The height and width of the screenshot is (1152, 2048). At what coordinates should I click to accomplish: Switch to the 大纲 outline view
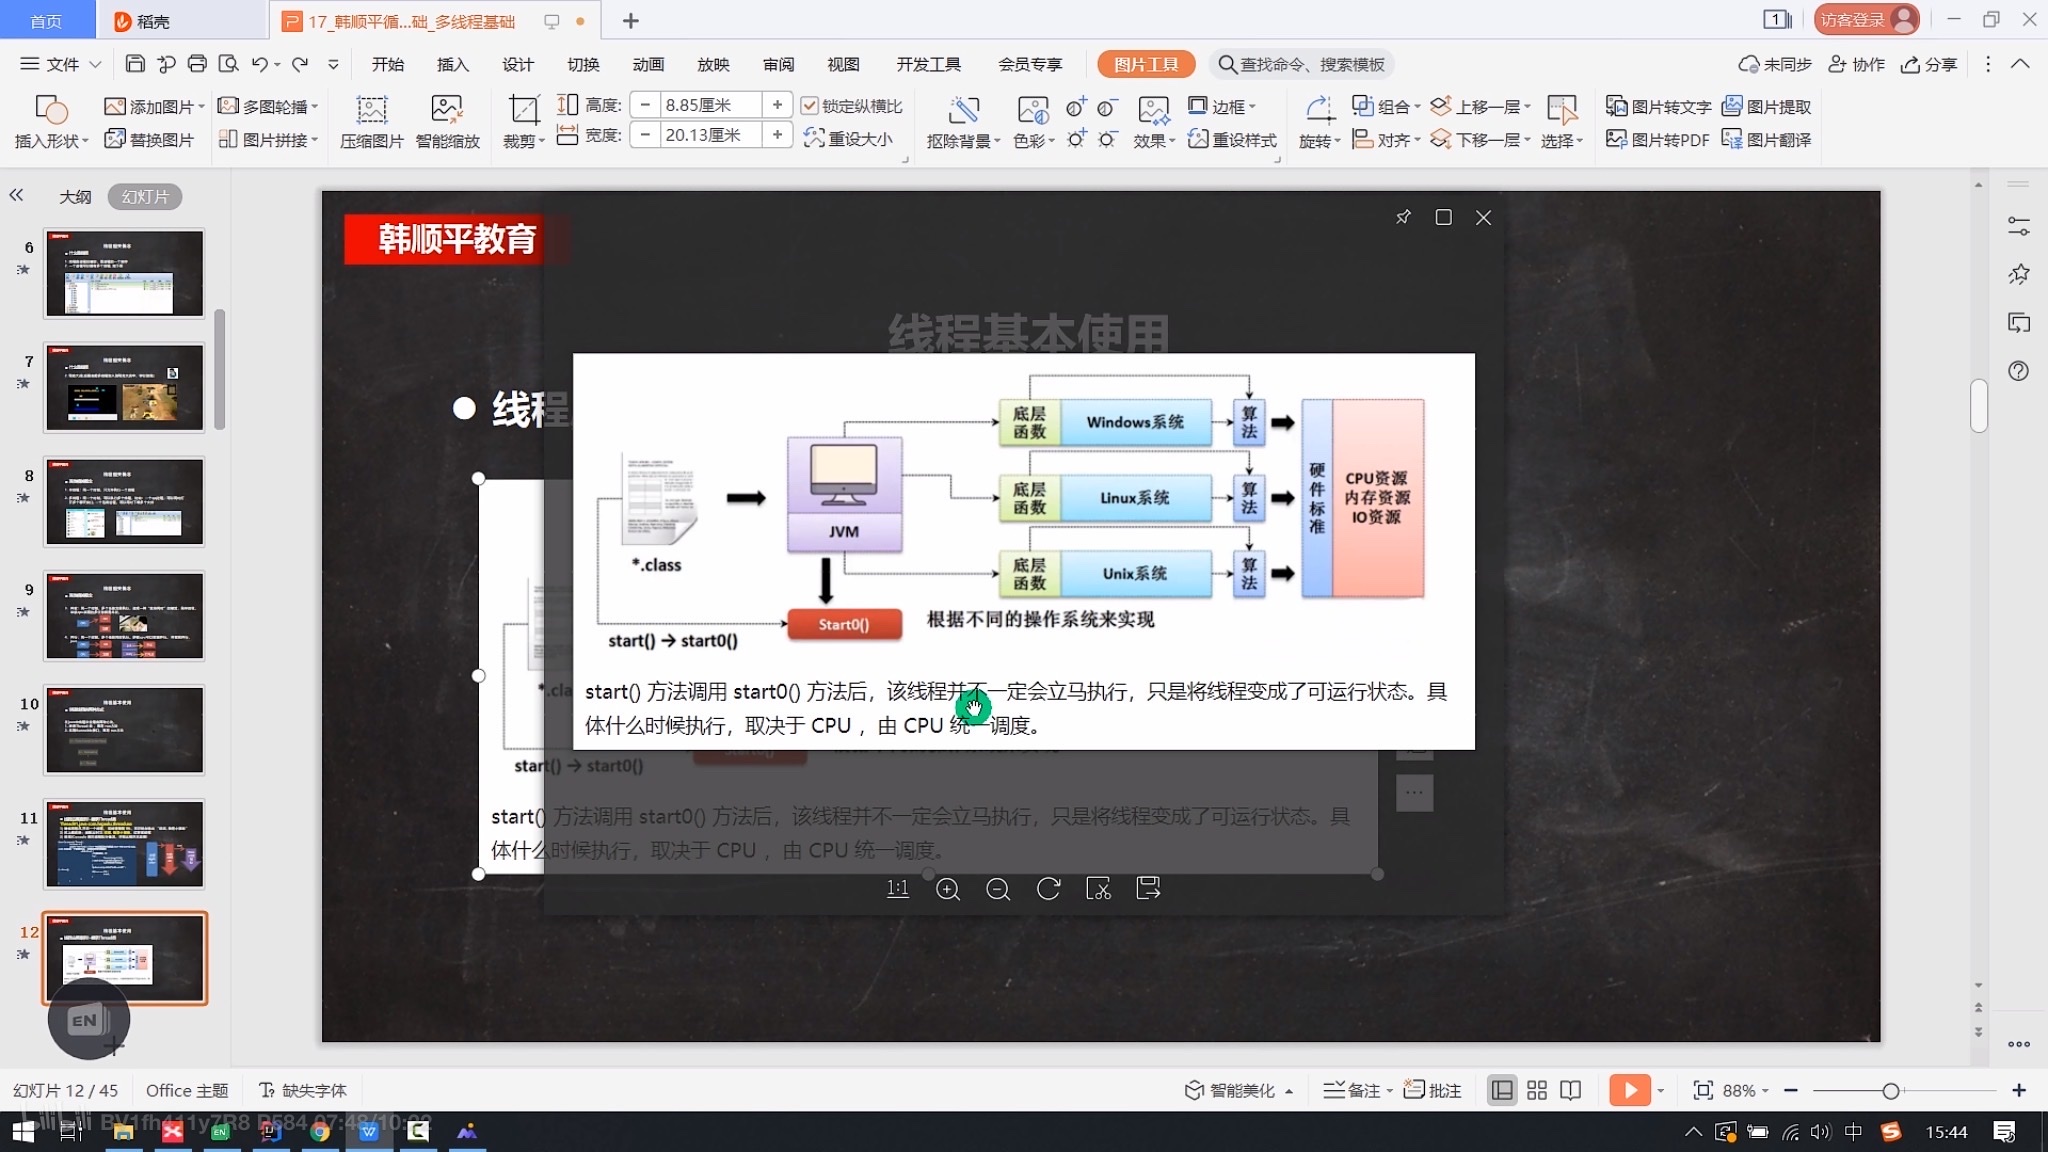pos(75,197)
